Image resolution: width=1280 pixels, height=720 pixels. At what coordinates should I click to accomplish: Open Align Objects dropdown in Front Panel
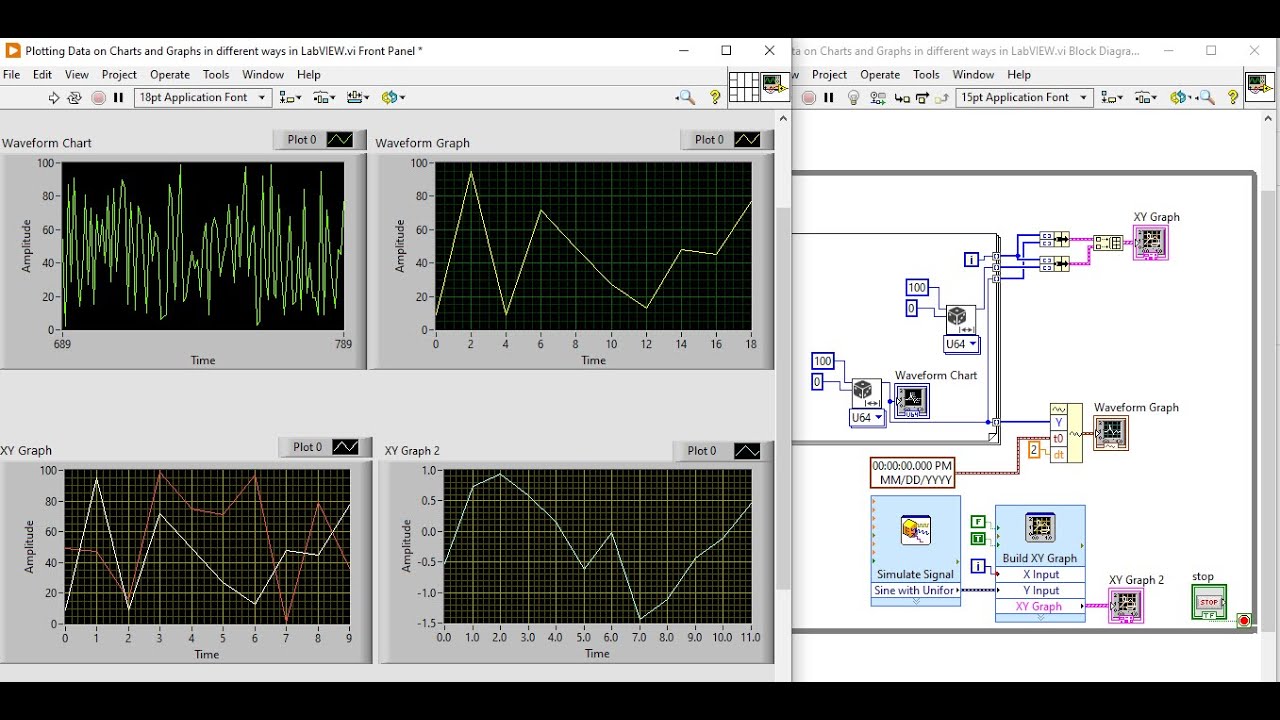pos(290,97)
